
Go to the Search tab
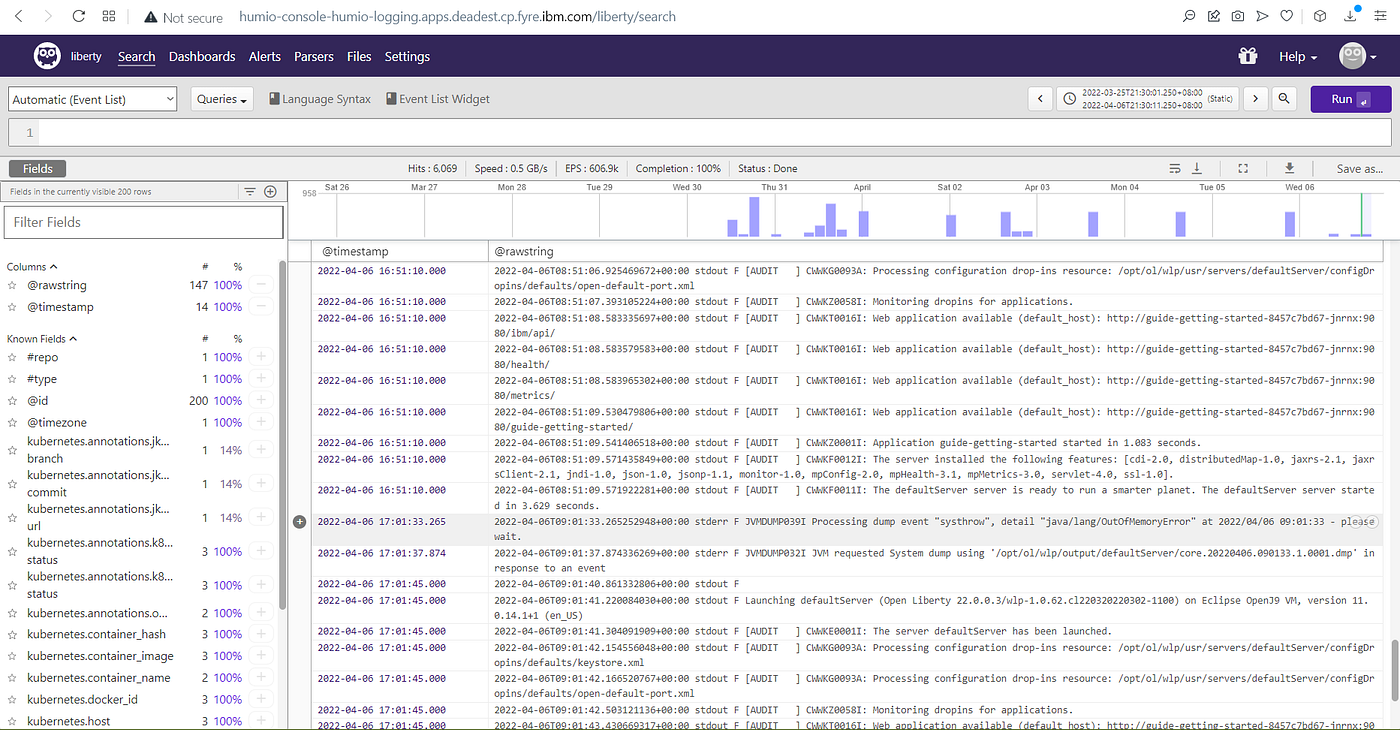point(136,57)
